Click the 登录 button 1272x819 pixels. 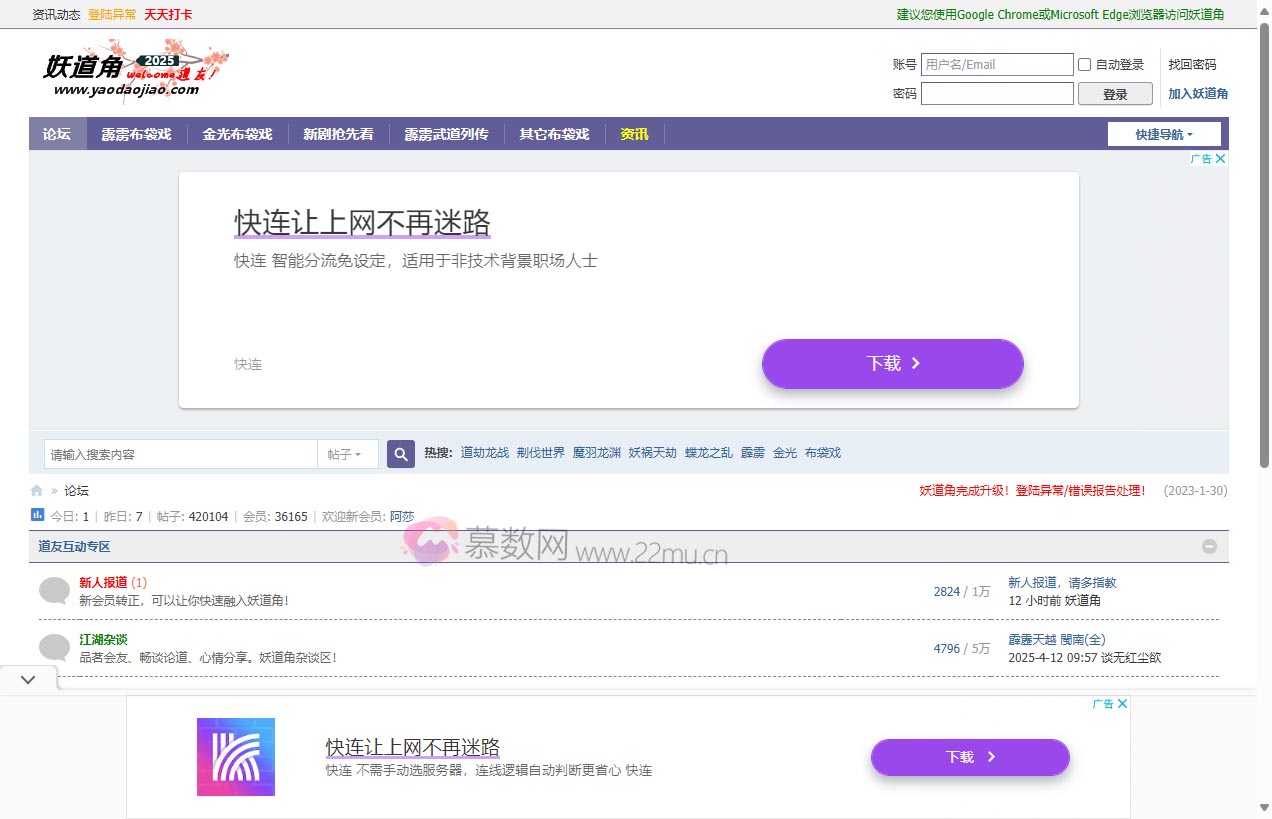(1115, 93)
